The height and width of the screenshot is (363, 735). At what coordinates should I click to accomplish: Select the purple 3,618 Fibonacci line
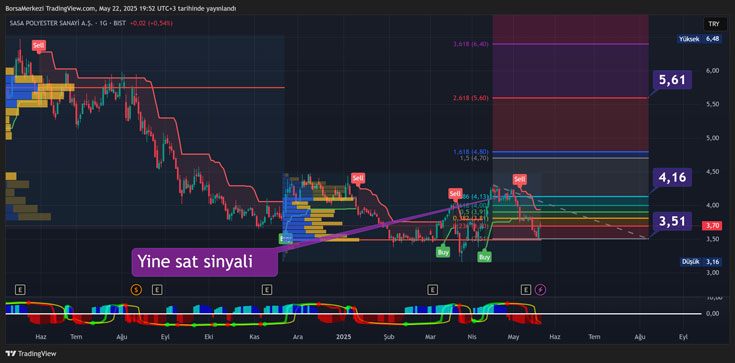[570, 44]
